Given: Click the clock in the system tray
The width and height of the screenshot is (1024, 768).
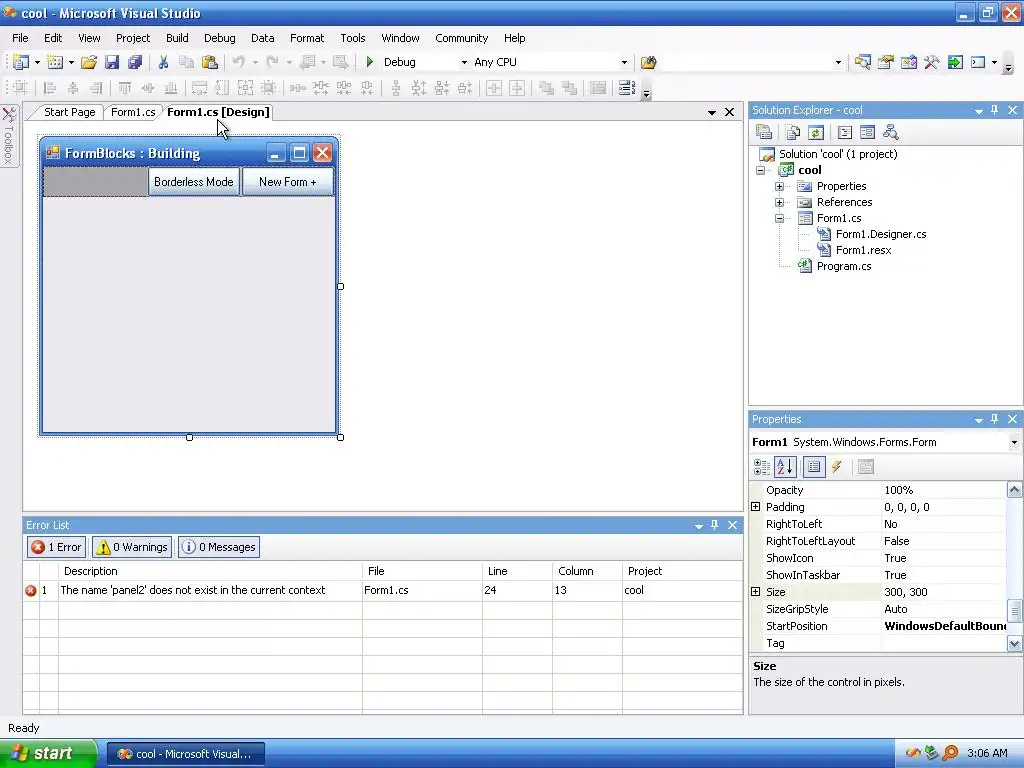Looking at the screenshot, I should point(987,754).
